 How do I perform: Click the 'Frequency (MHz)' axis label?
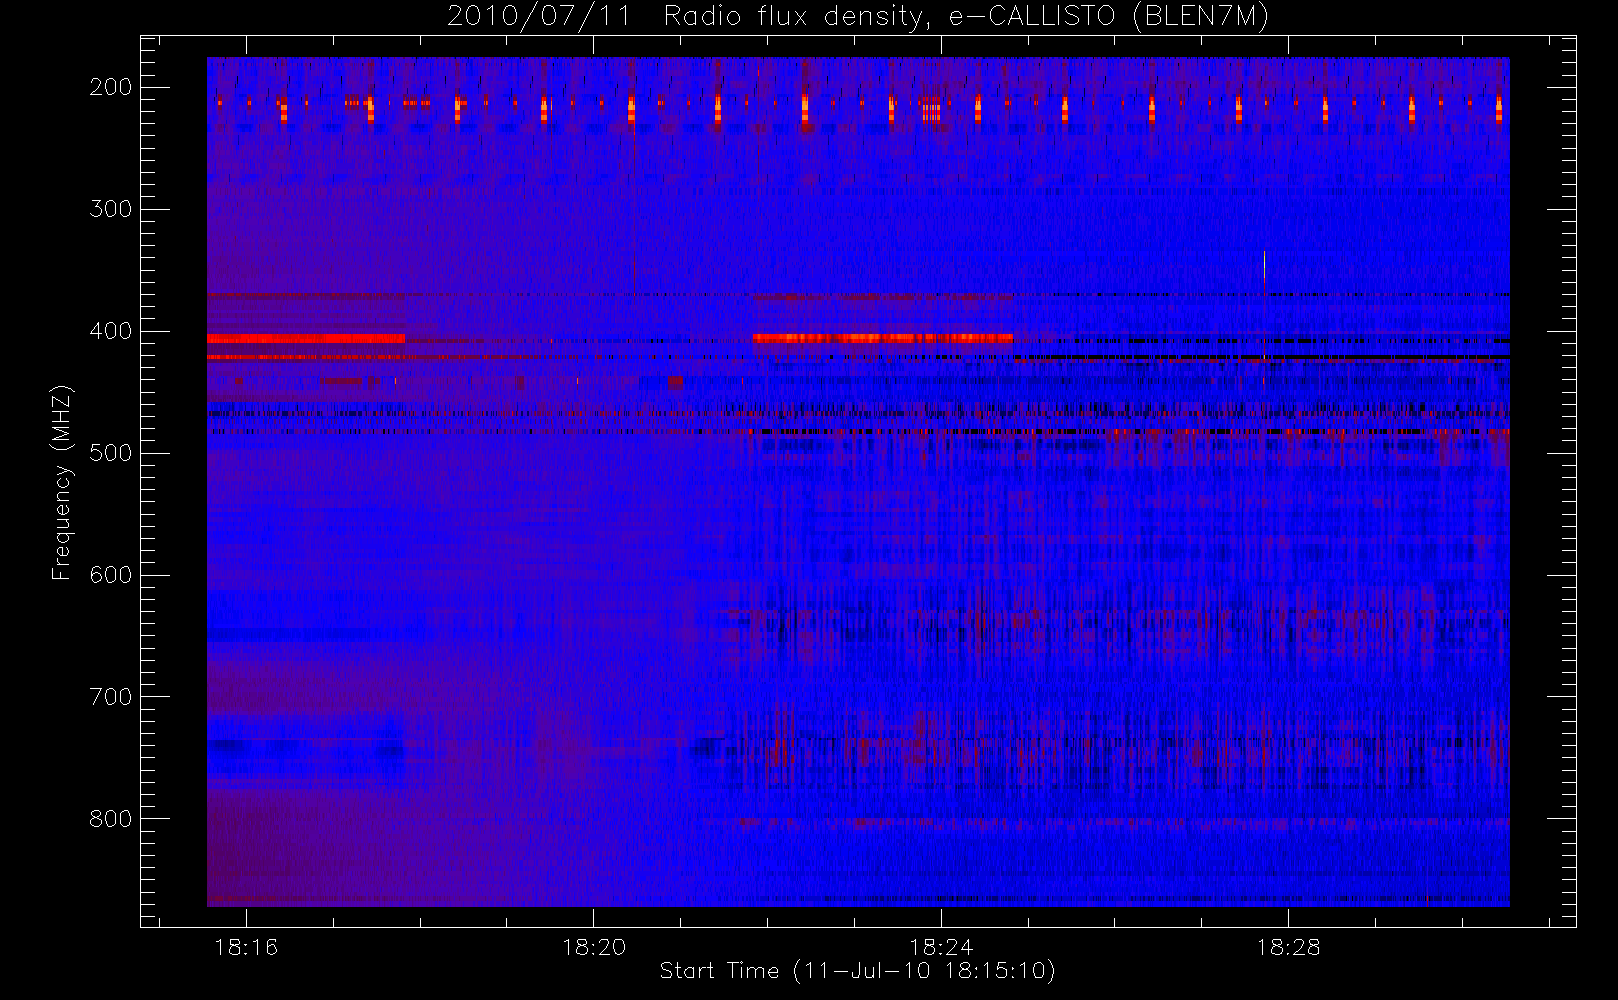pos(62,483)
